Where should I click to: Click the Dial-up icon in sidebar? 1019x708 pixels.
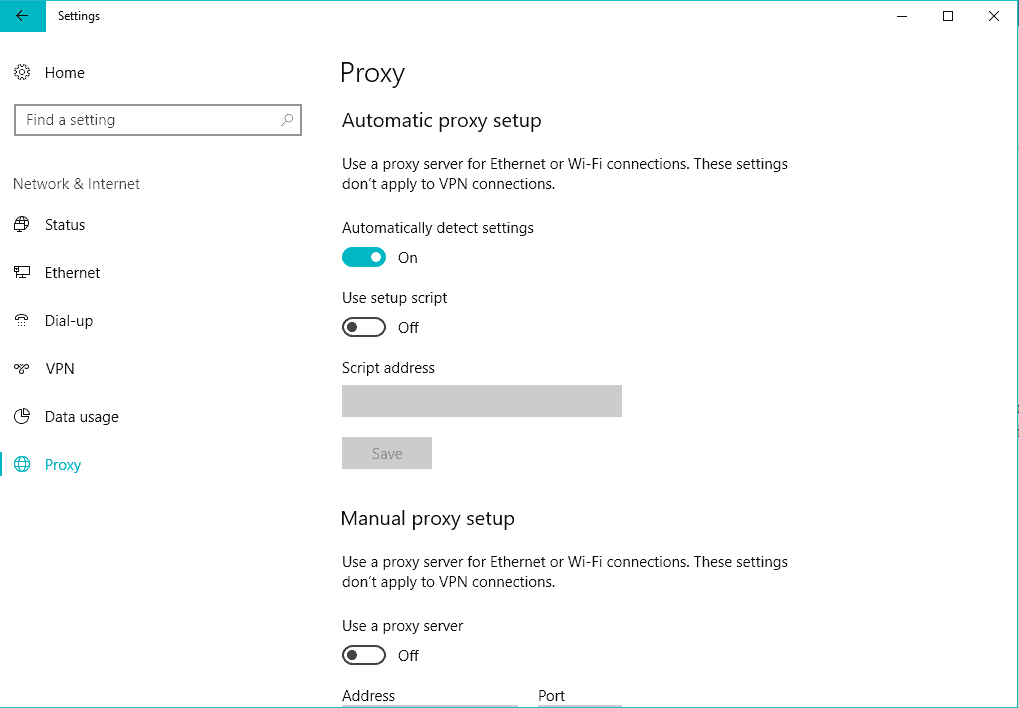coord(22,321)
